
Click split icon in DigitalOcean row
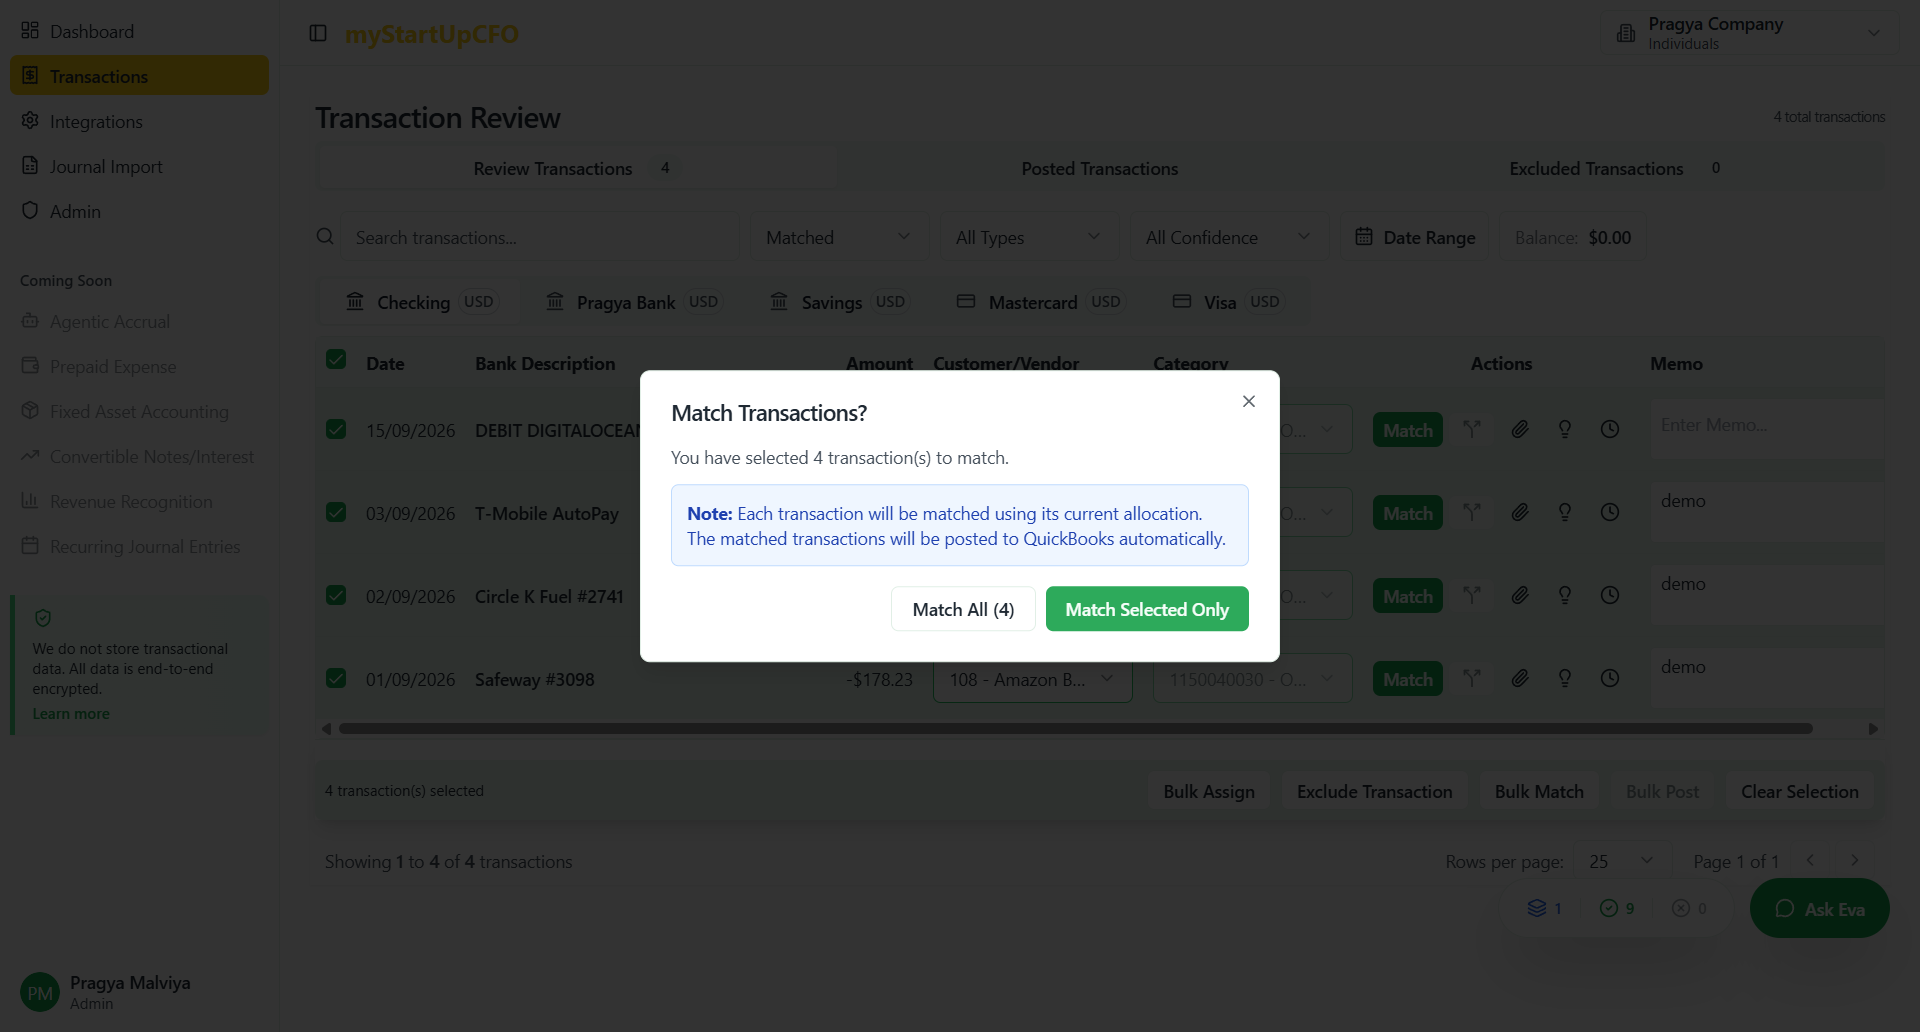pos(1471,429)
